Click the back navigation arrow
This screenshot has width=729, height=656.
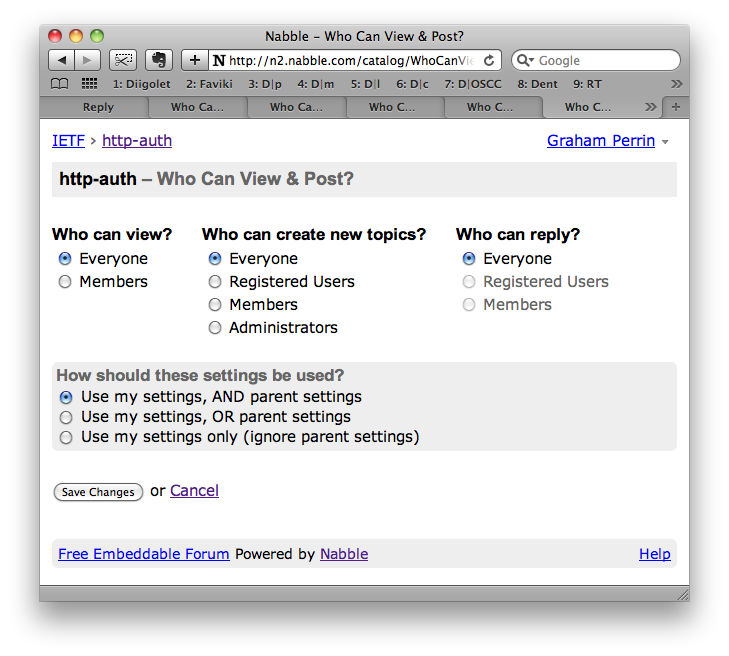(62, 60)
